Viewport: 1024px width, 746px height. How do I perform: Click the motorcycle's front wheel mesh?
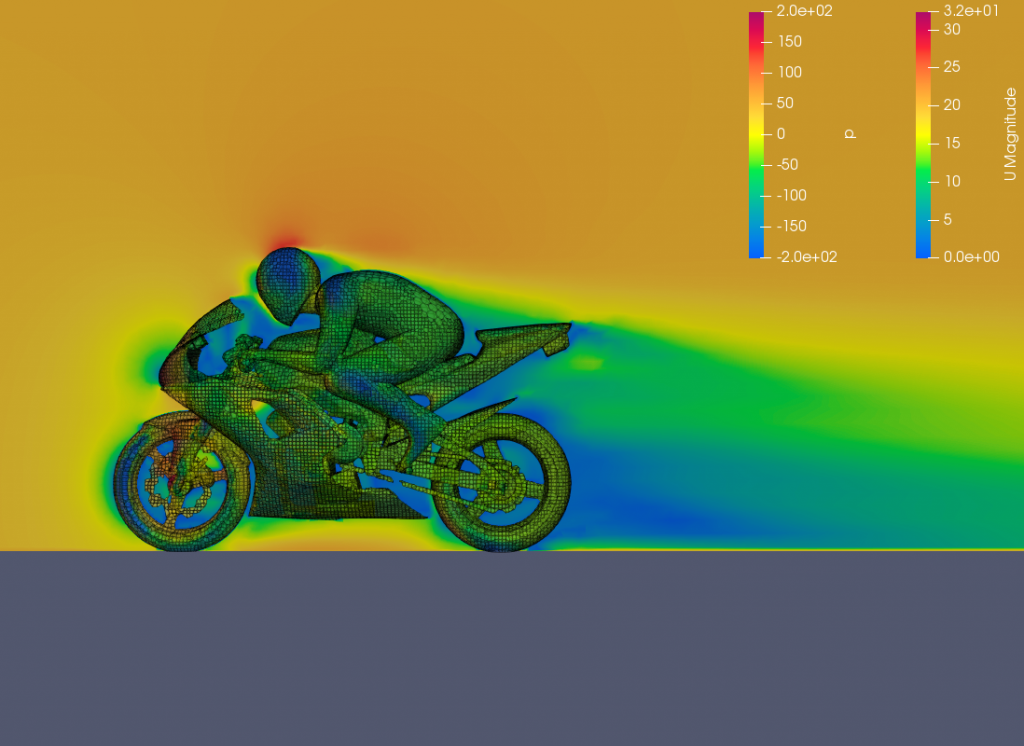point(182,482)
